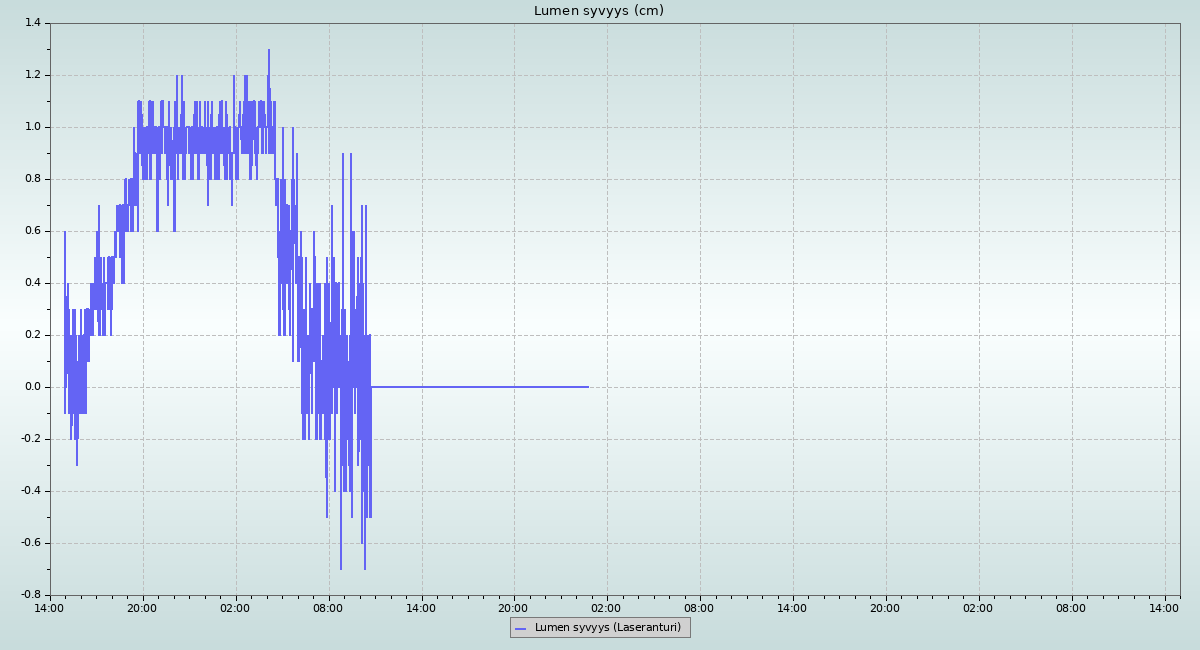Select the 0.8 value on the y-axis
Viewport: 1200px width, 650px height.
point(32,179)
